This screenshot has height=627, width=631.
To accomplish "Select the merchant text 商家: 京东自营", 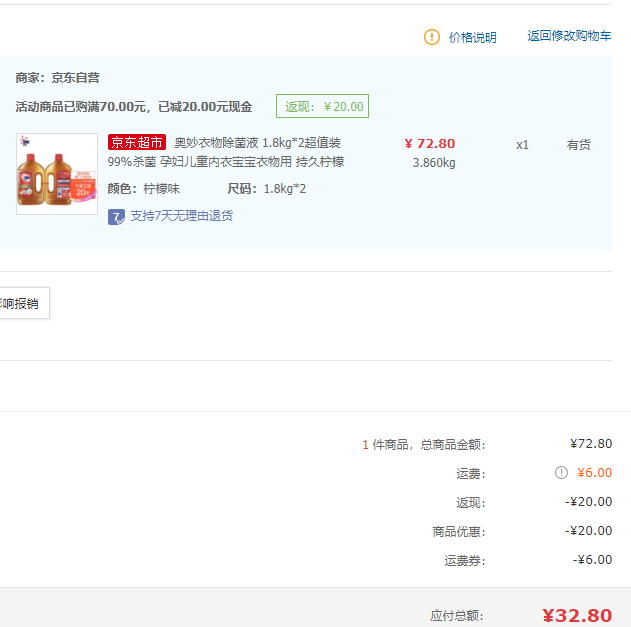I will (x=58, y=78).
